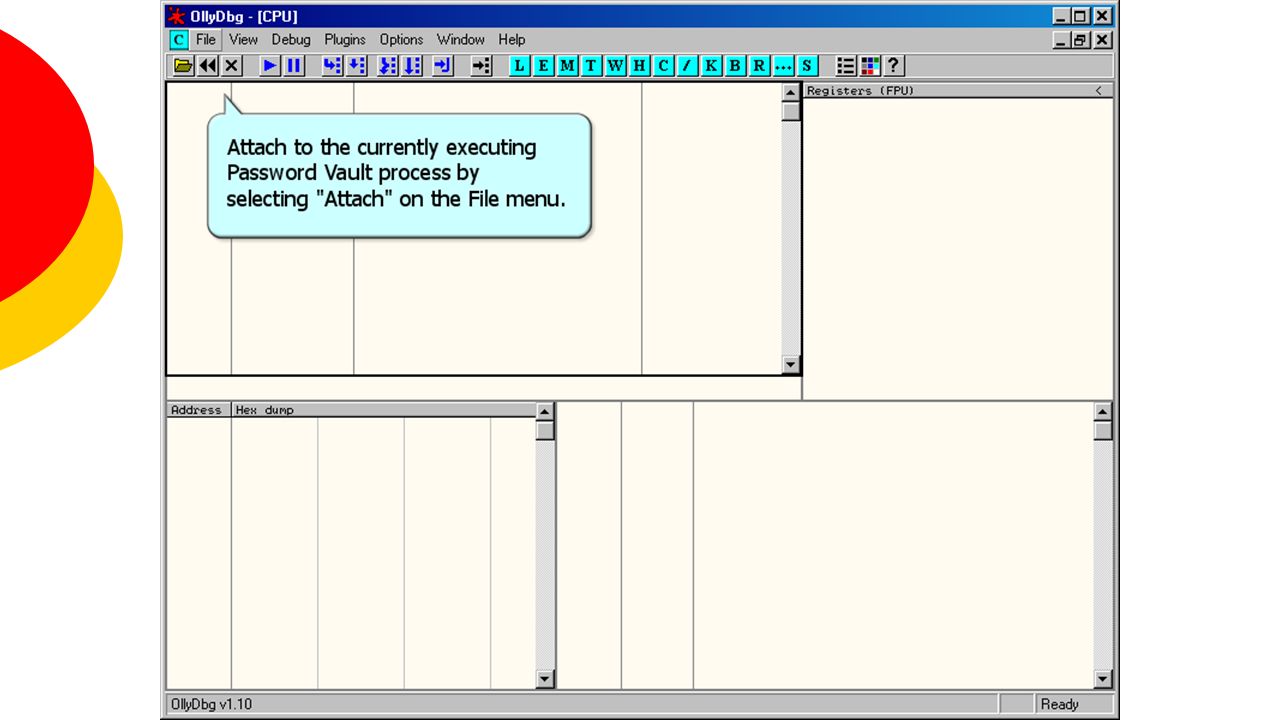Image resolution: width=1280 pixels, height=720 pixels.
Task: Open the Debug menu
Action: (291, 40)
